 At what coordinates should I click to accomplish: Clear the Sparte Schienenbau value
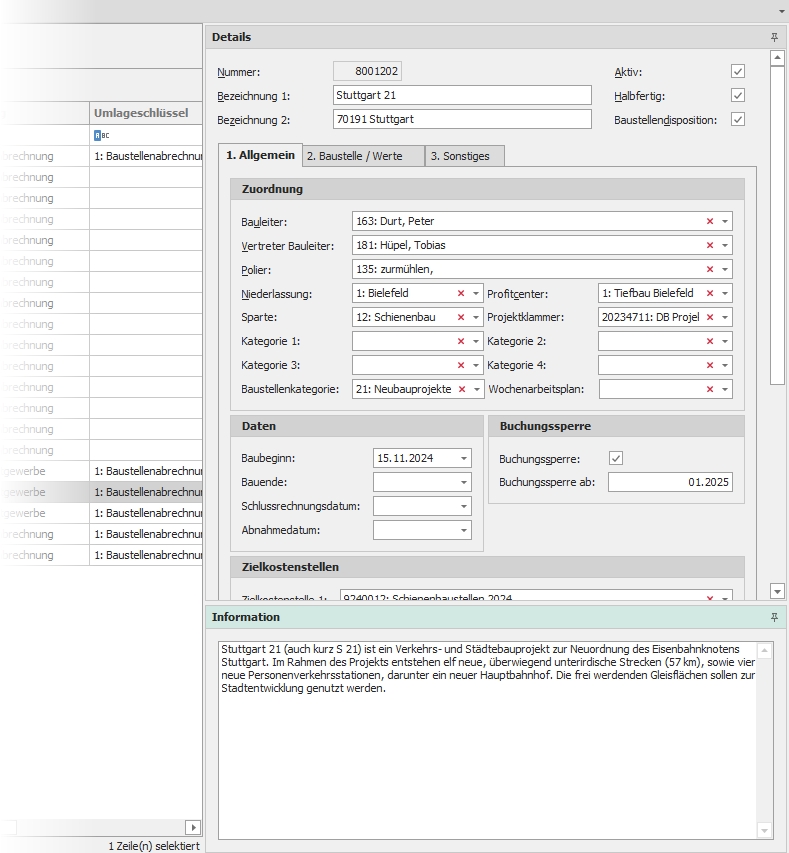[461, 317]
